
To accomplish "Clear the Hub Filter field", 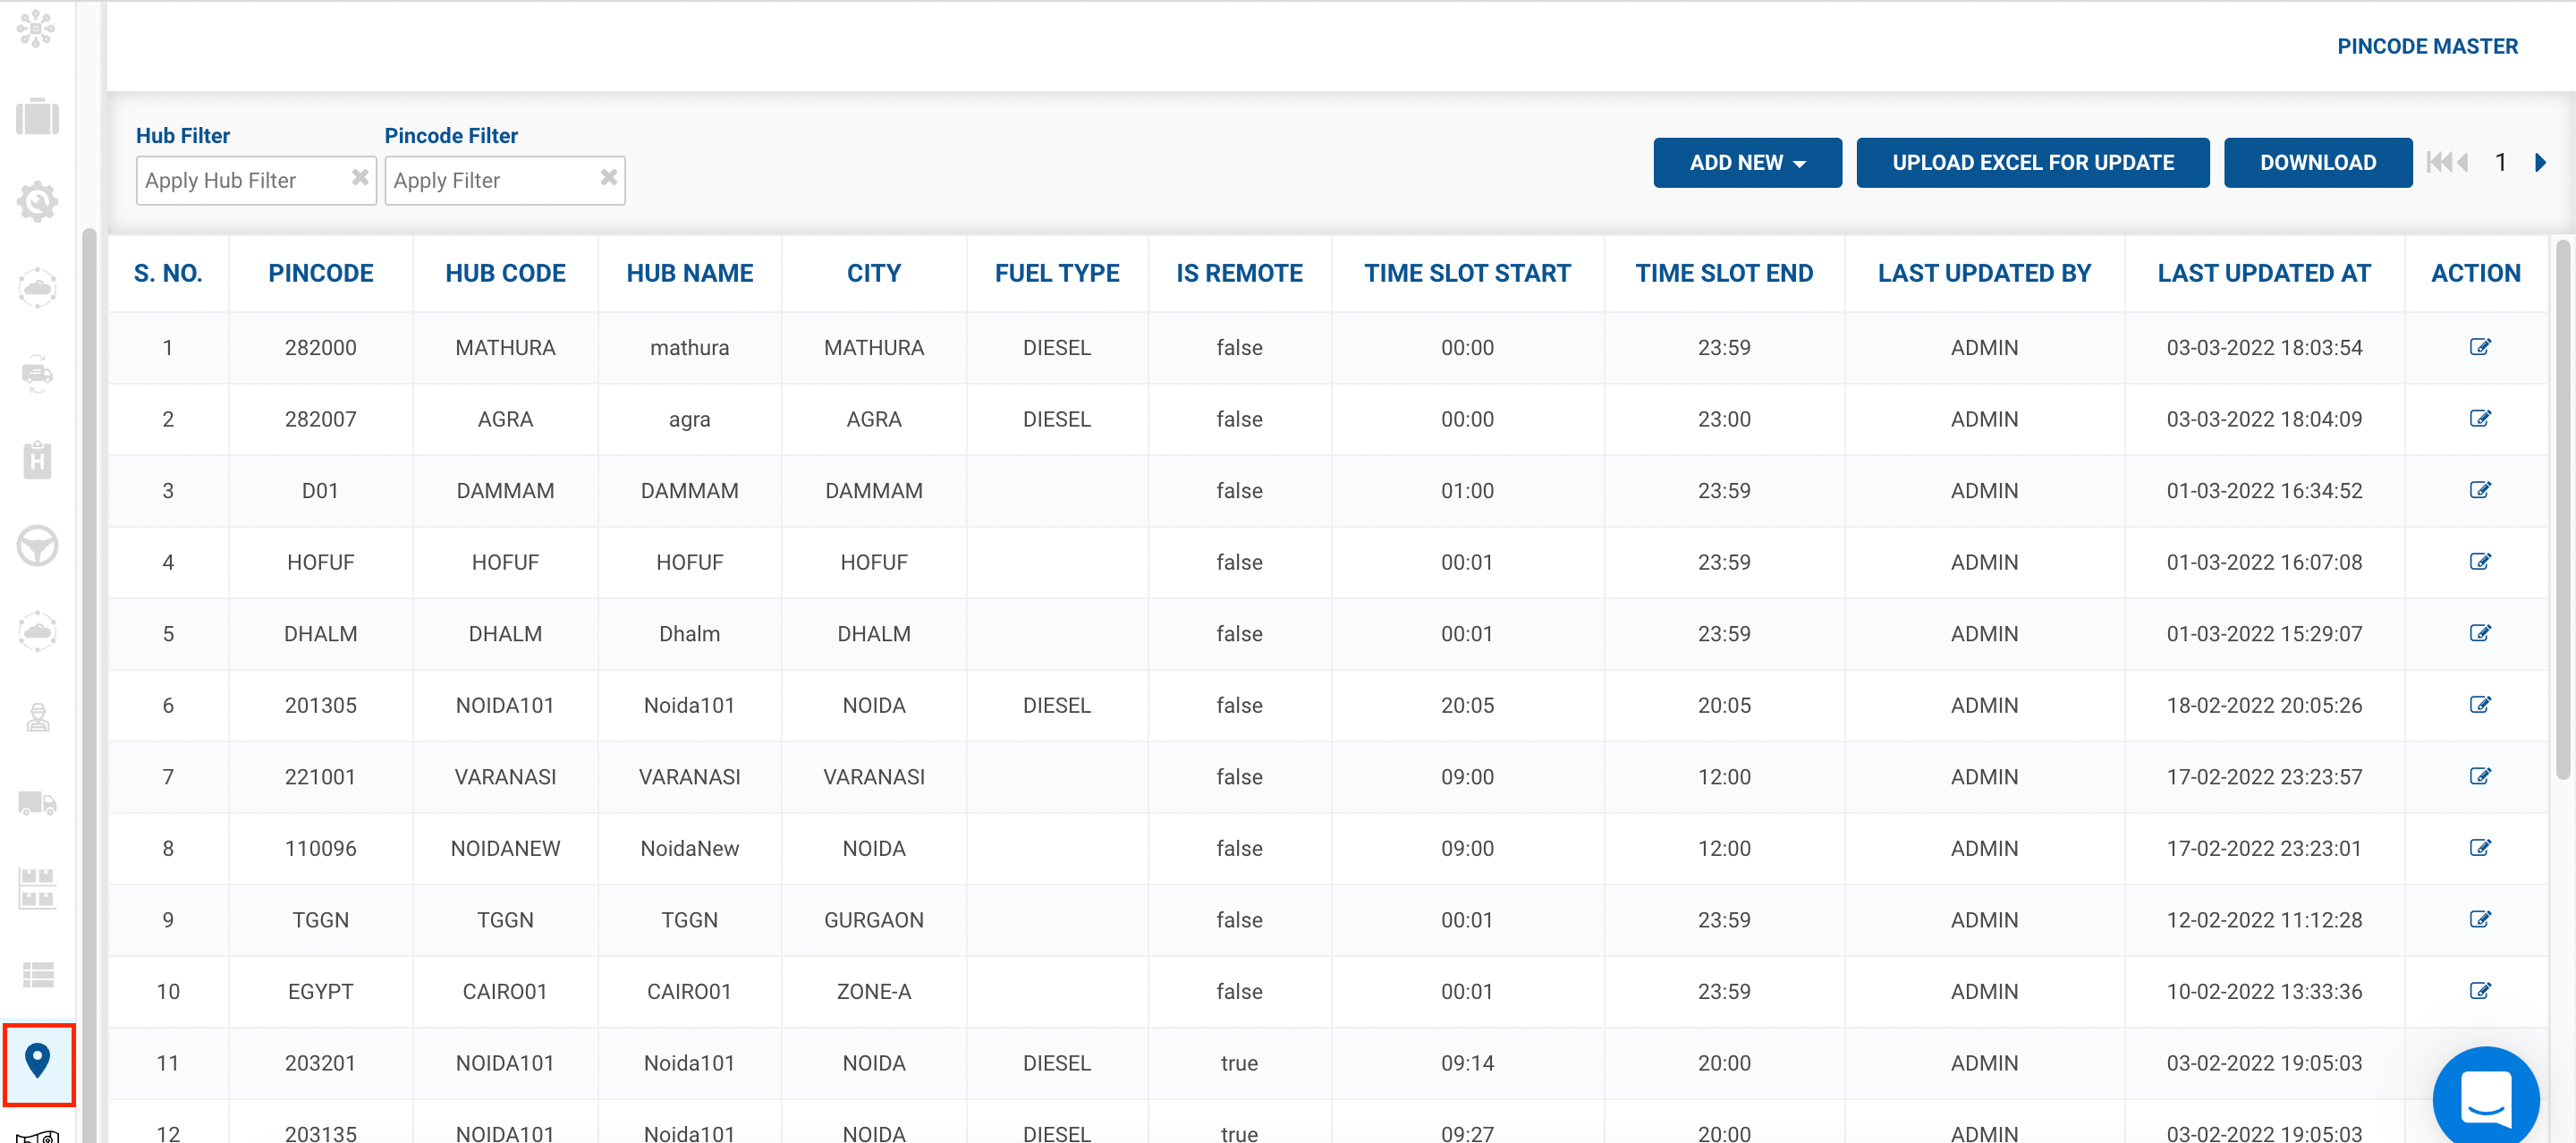I will pos(360,178).
